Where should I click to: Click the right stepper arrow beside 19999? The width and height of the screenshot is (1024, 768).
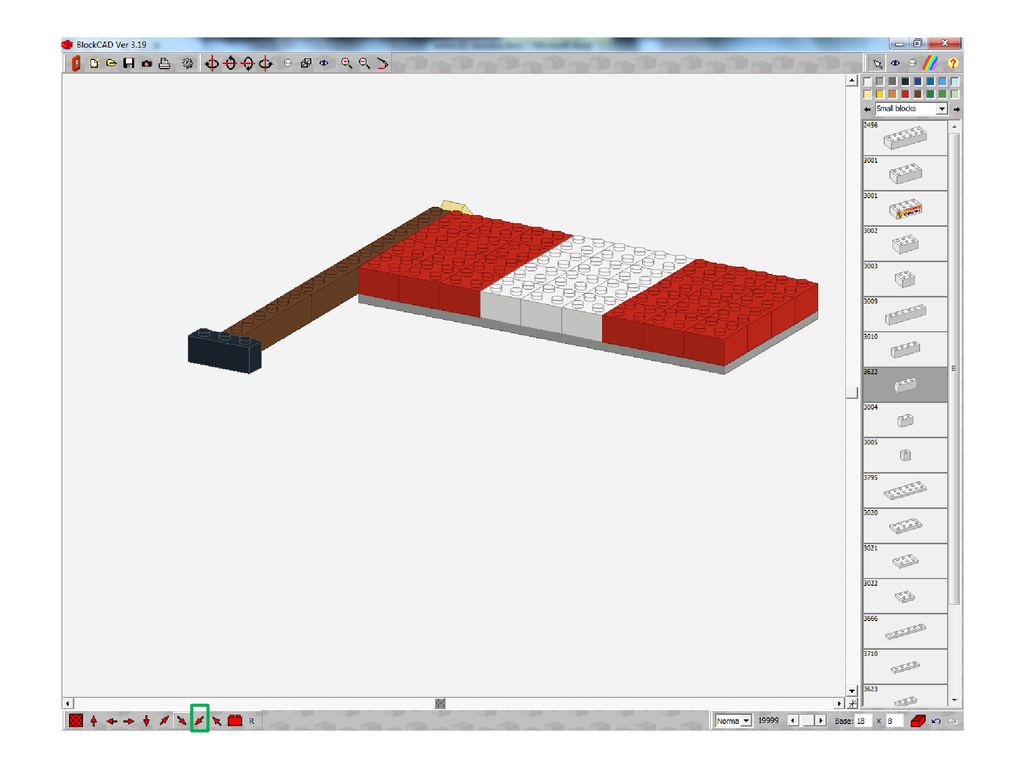[820, 720]
